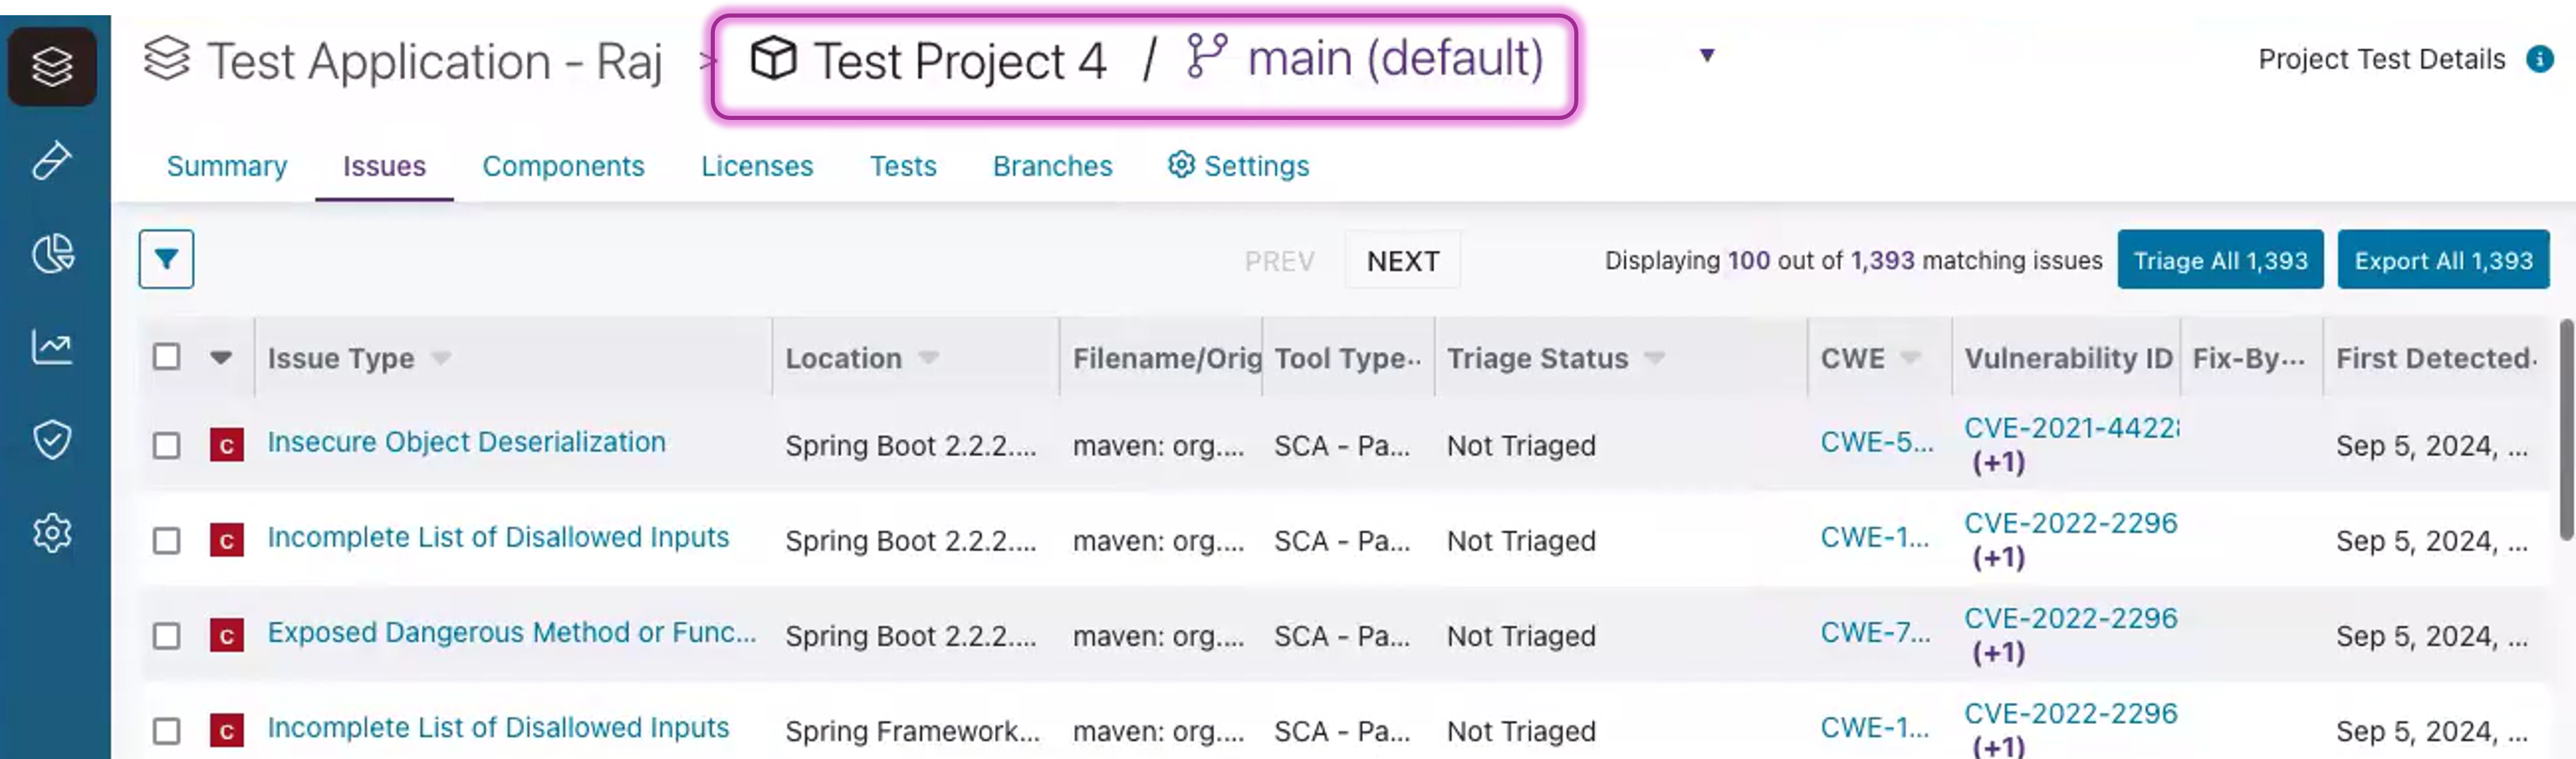Click the Export All 1,393 button

(x=2442, y=260)
